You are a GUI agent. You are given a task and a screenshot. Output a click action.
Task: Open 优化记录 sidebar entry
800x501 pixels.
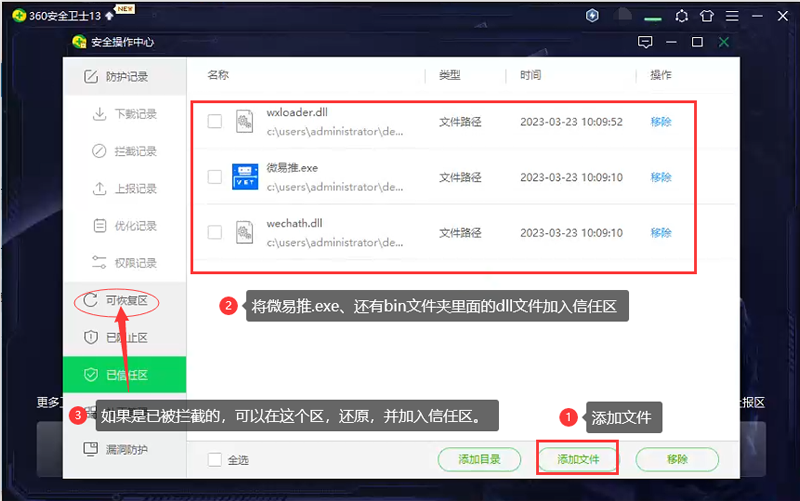[124, 226]
